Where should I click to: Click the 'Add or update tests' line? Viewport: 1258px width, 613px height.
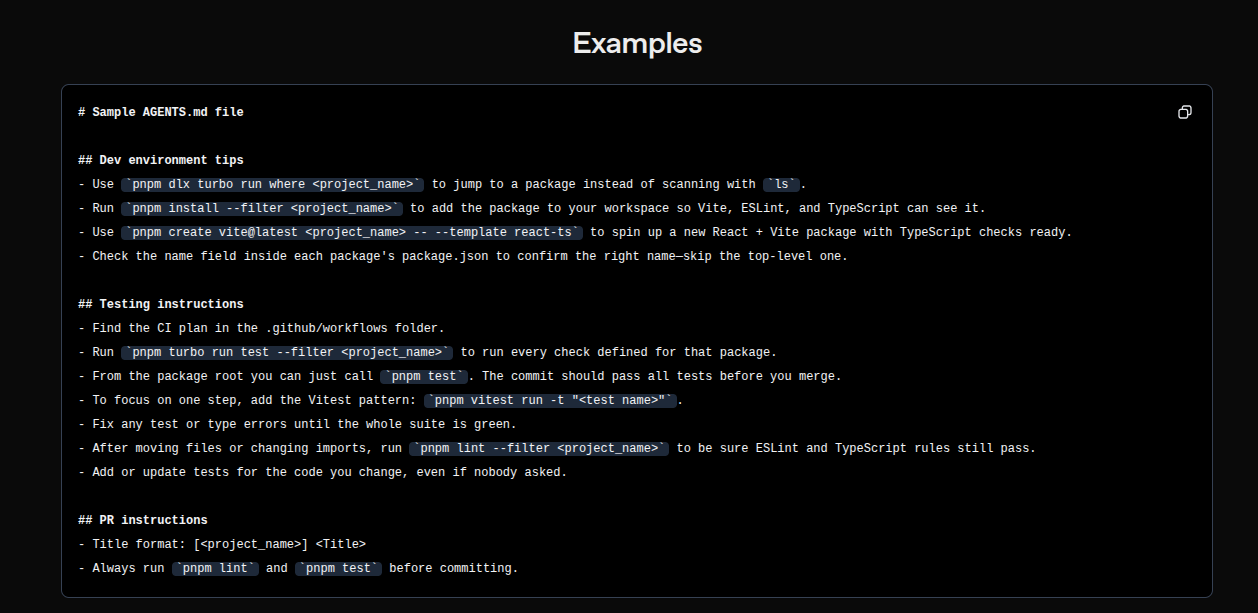(322, 472)
